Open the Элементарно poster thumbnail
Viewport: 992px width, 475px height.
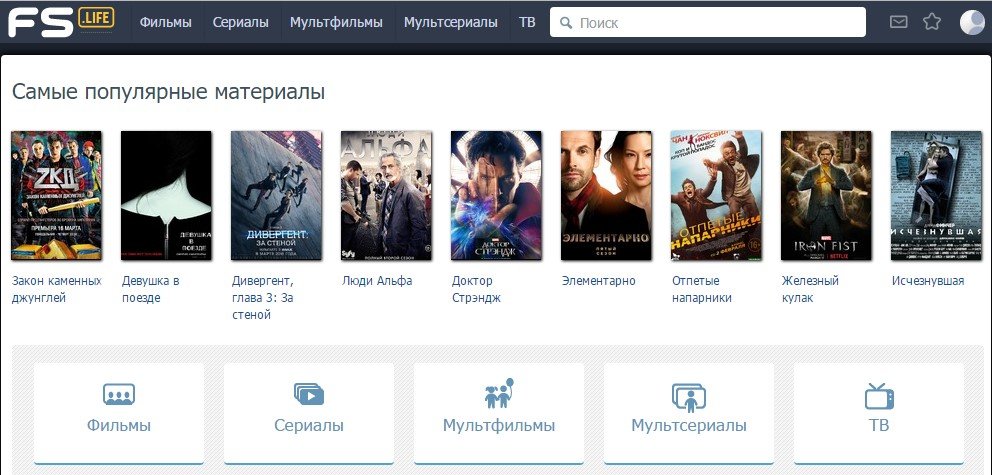pyautogui.click(x=606, y=195)
